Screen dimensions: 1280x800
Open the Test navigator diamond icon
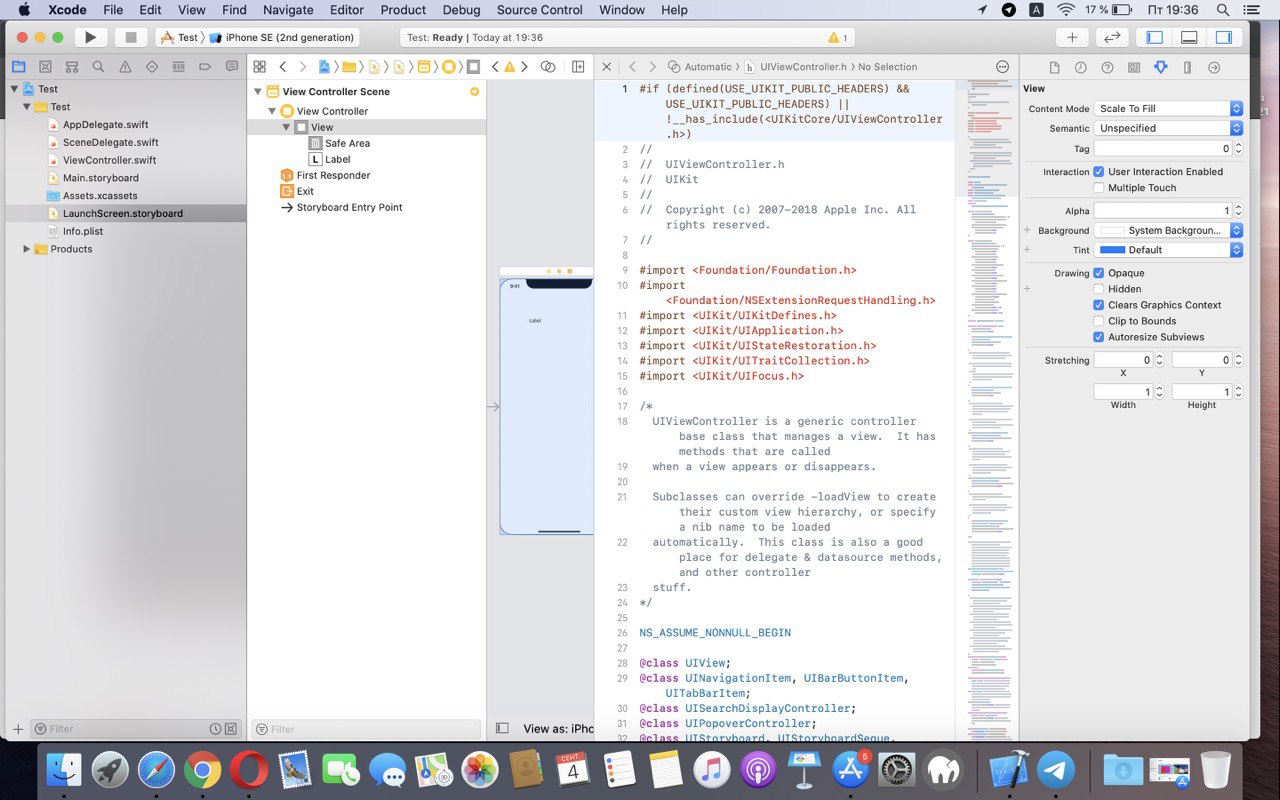click(x=152, y=67)
